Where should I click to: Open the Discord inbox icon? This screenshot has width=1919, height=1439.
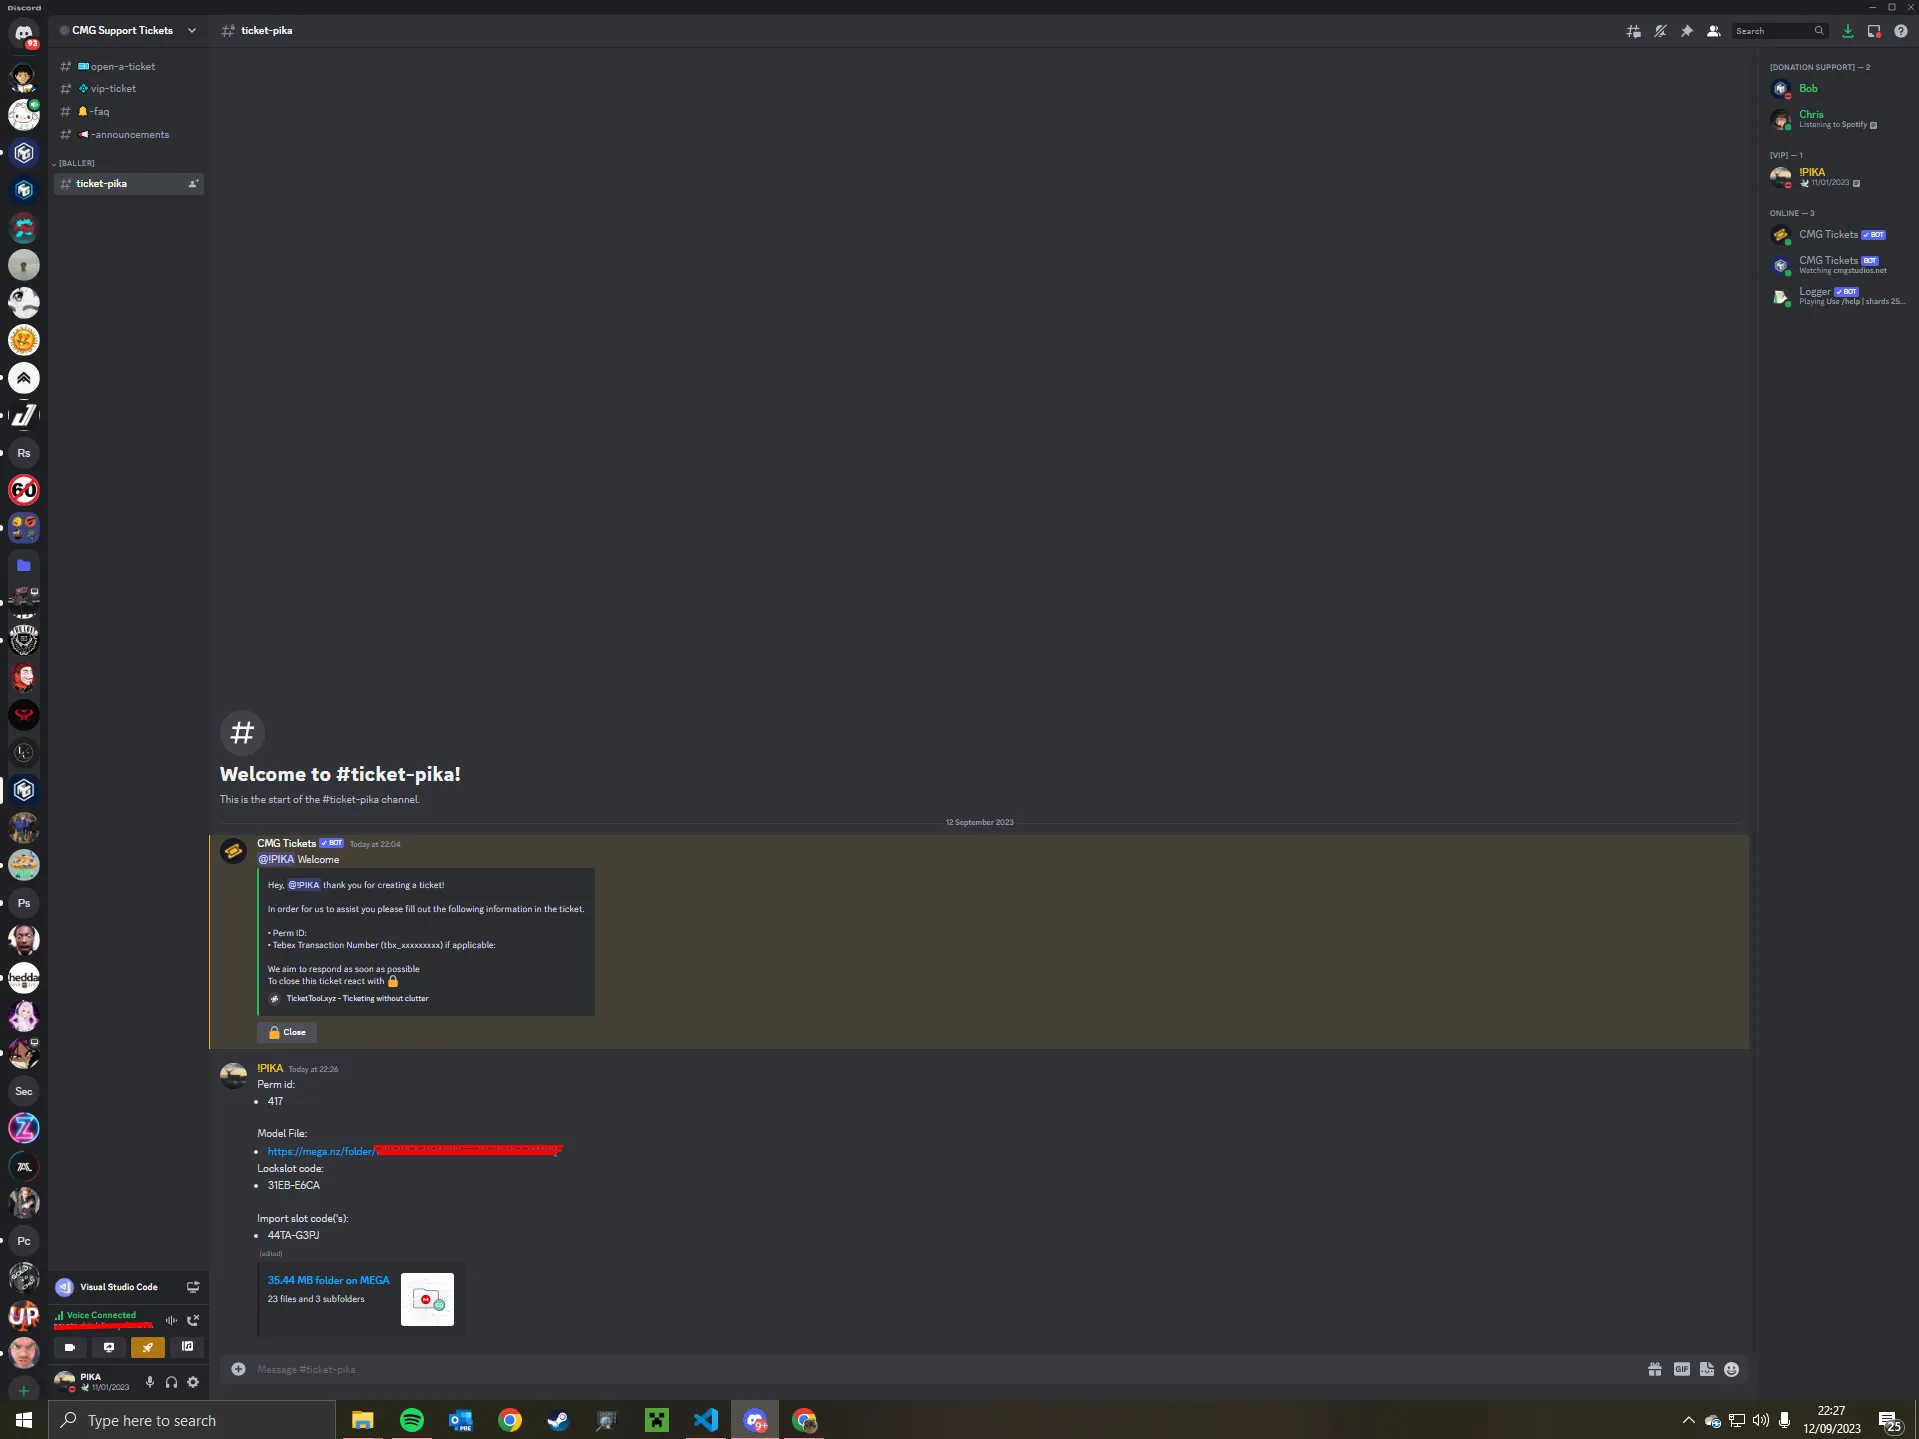[x=1874, y=31]
